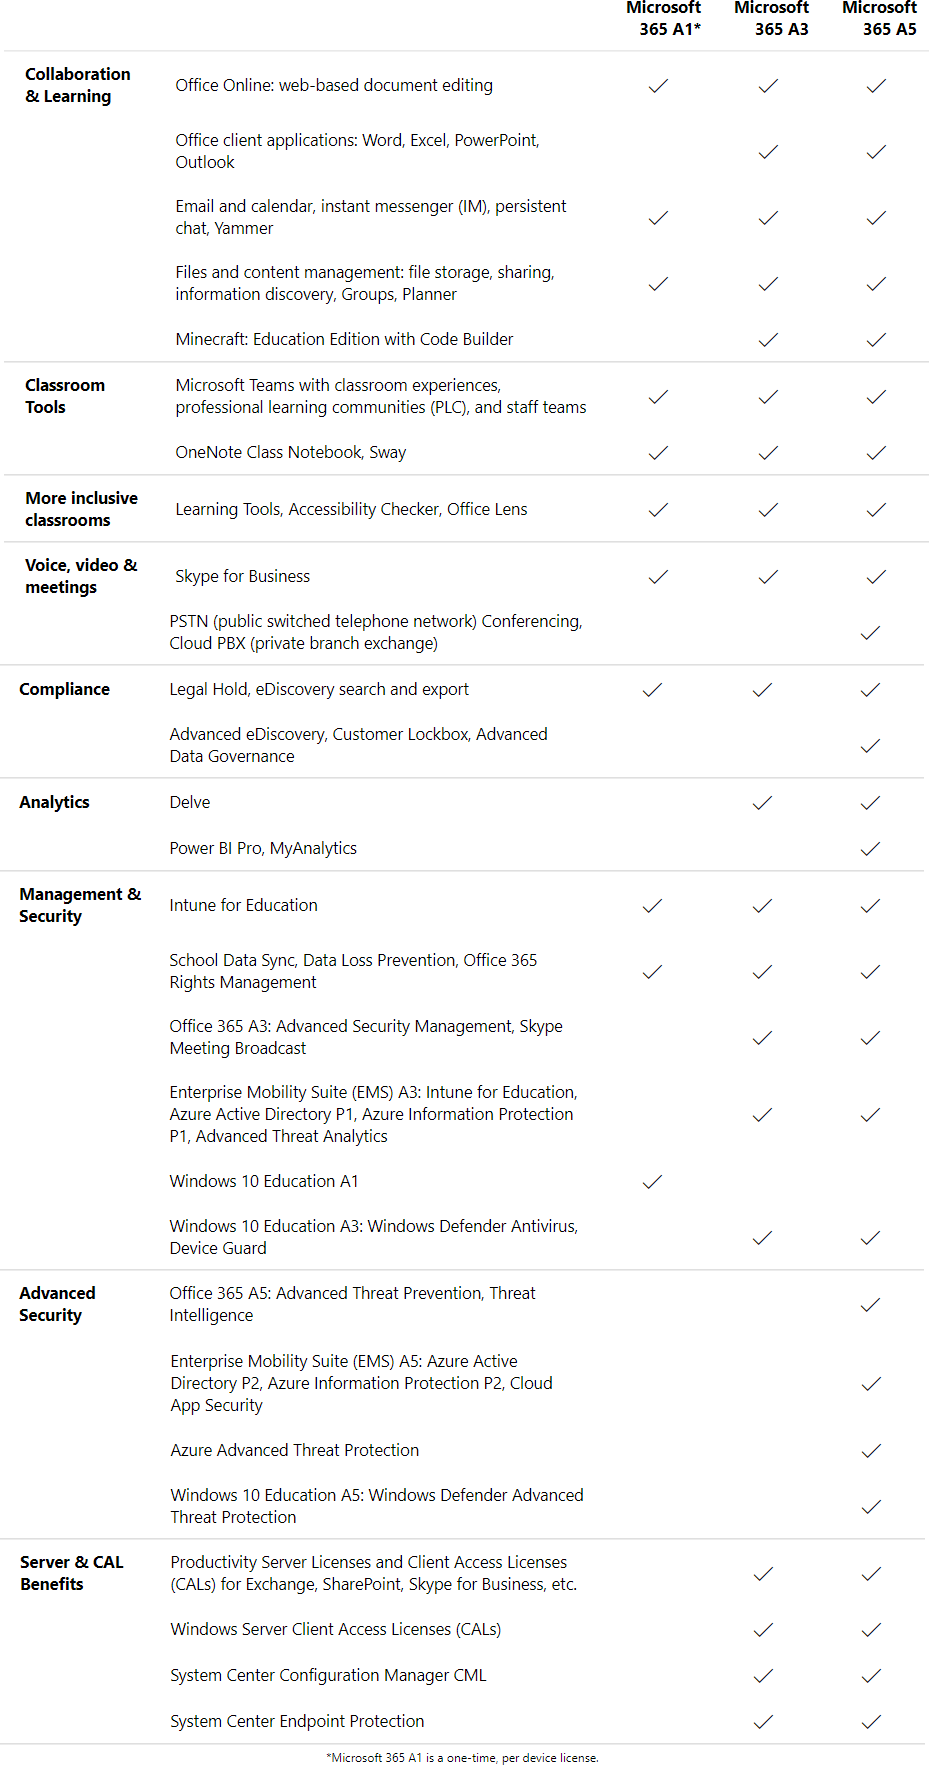Click the Management & Security category label

click(x=79, y=905)
